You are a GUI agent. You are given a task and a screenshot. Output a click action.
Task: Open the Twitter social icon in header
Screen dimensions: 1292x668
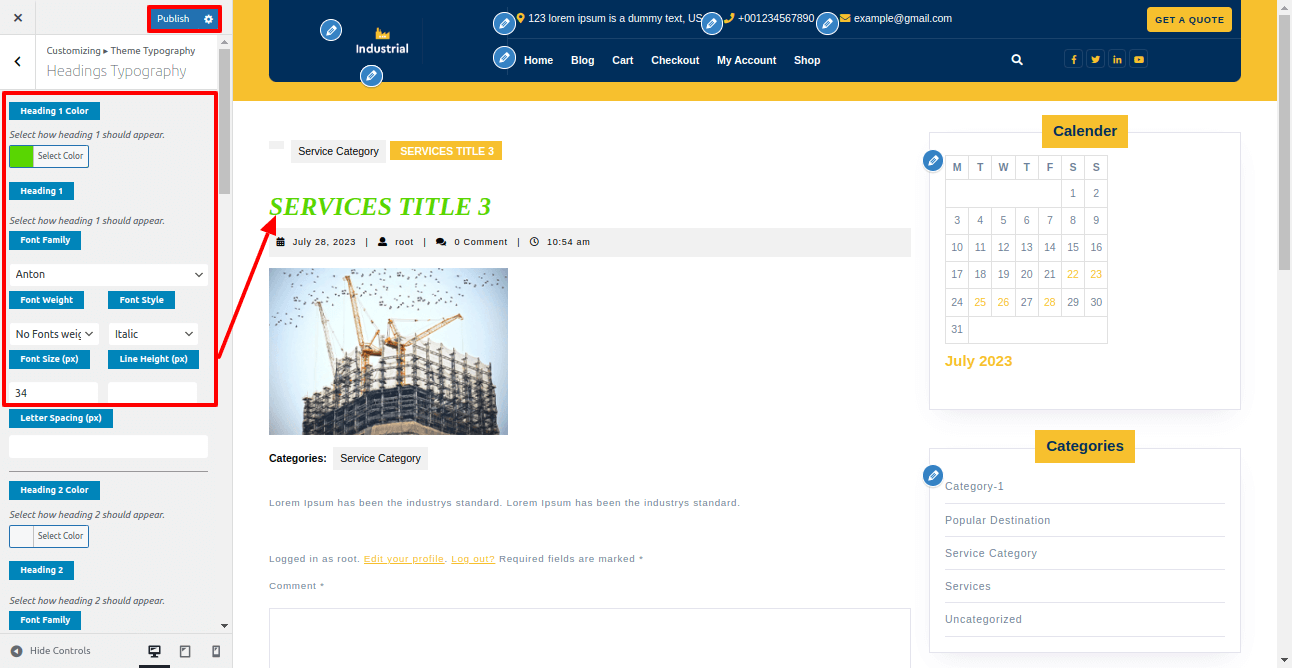coord(1096,60)
